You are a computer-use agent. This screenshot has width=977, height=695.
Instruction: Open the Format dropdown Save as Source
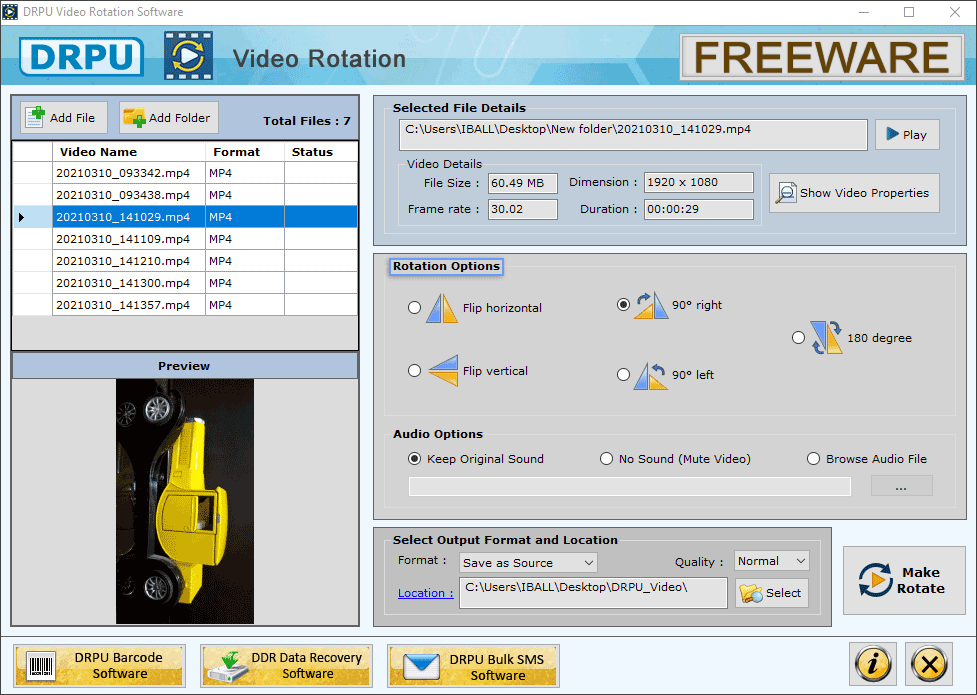point(528,563)
